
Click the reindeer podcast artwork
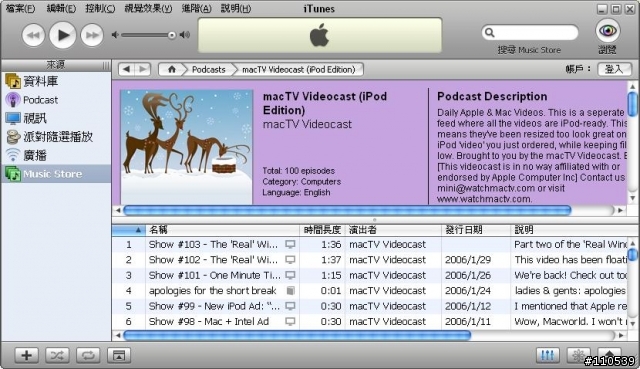tap(187, 147)
